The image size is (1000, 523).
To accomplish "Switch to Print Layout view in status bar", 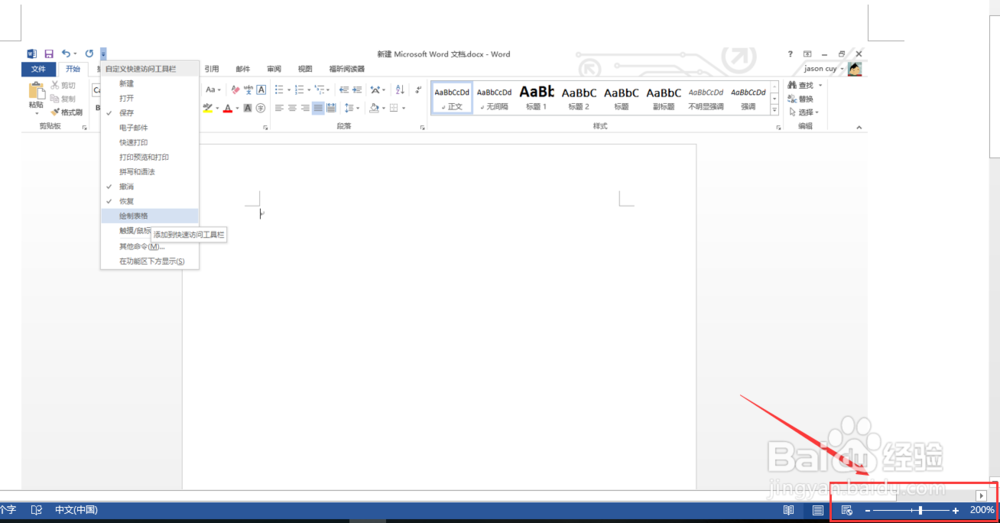I will pyautogui.click(x=818, y=510).
